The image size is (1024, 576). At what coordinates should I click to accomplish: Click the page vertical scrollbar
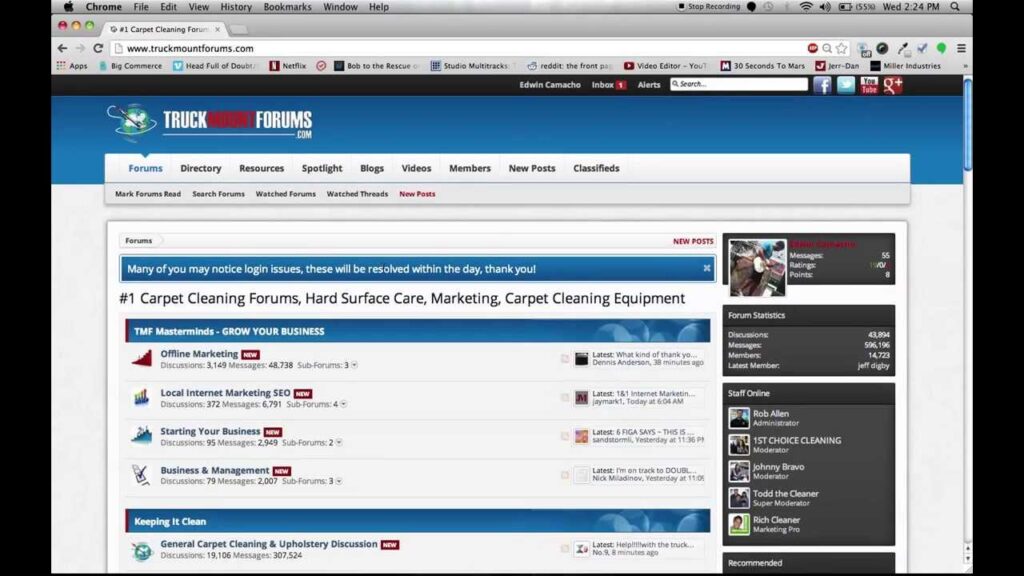tap(967, 124)
